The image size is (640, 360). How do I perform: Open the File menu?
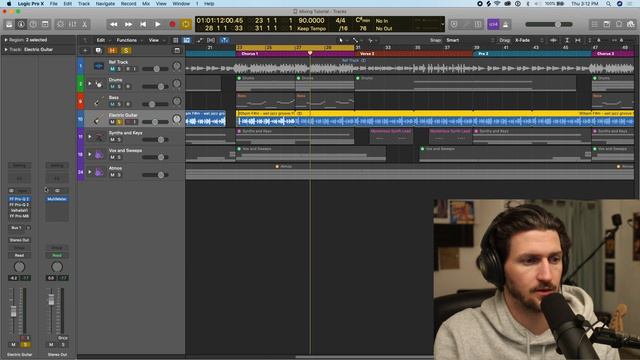coord(53,4)
